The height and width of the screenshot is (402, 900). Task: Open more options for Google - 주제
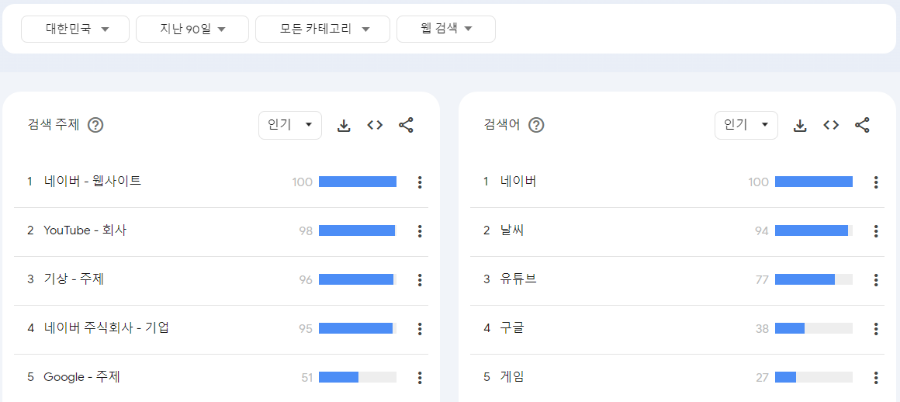(420, 377)
